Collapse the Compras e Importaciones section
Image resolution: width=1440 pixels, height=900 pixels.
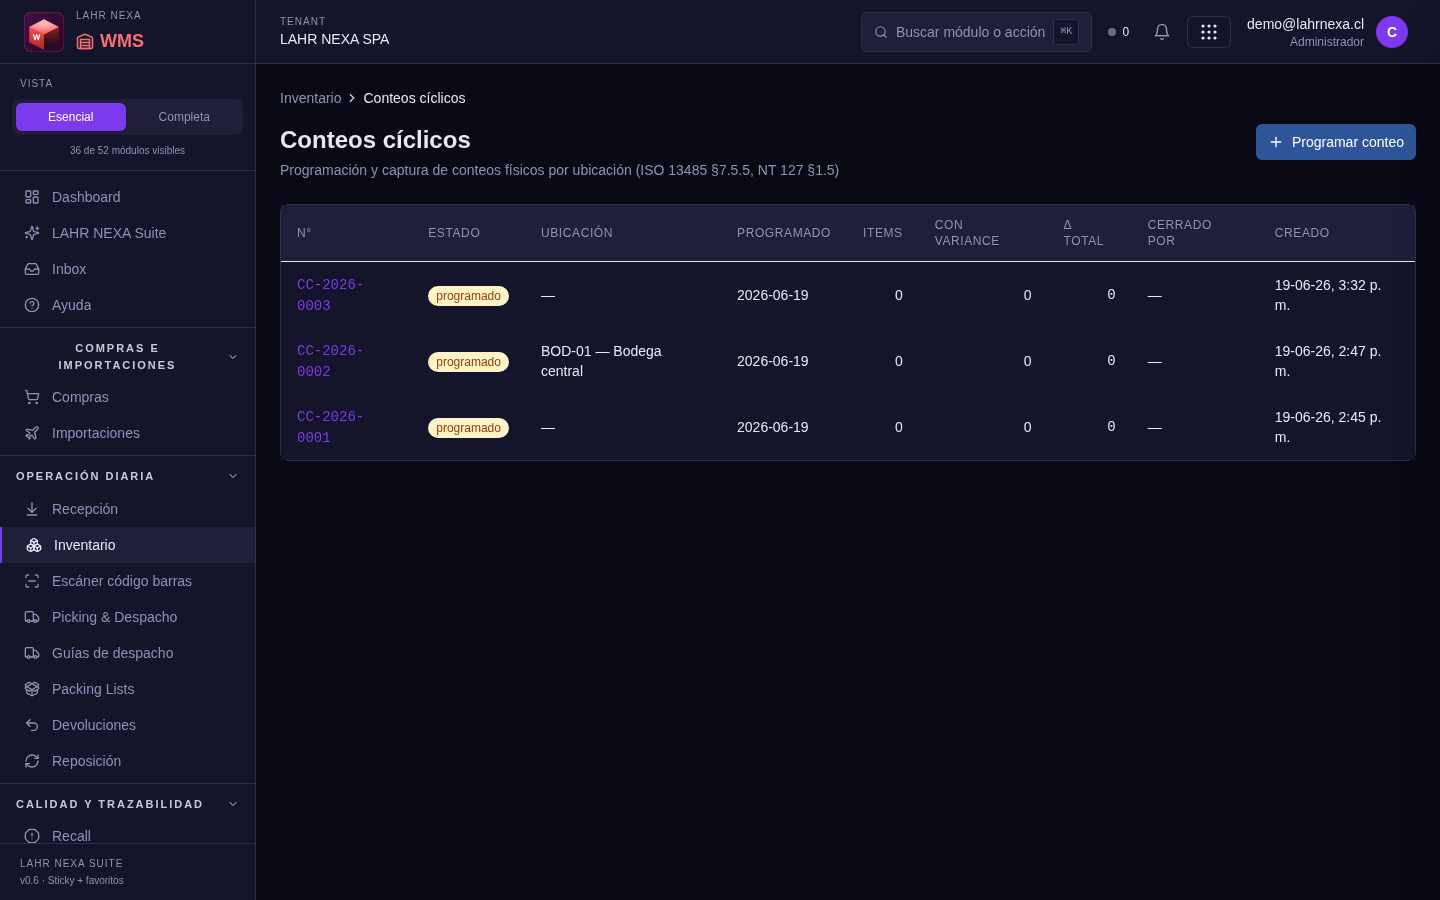pyautogui.click(x=233, y=357)
